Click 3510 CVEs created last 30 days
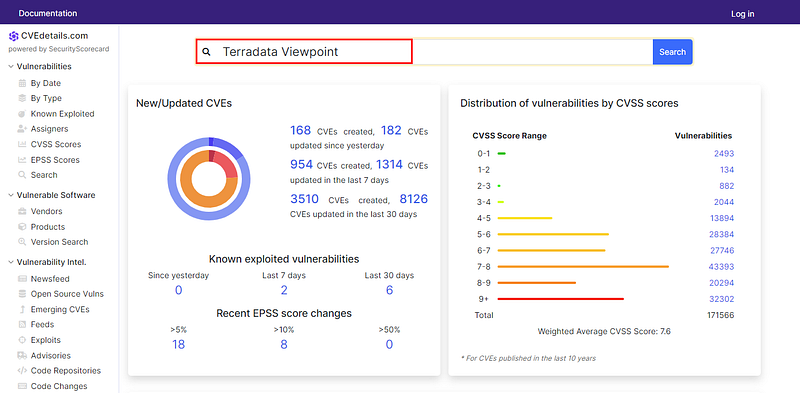800x393 pixels. 305,199
